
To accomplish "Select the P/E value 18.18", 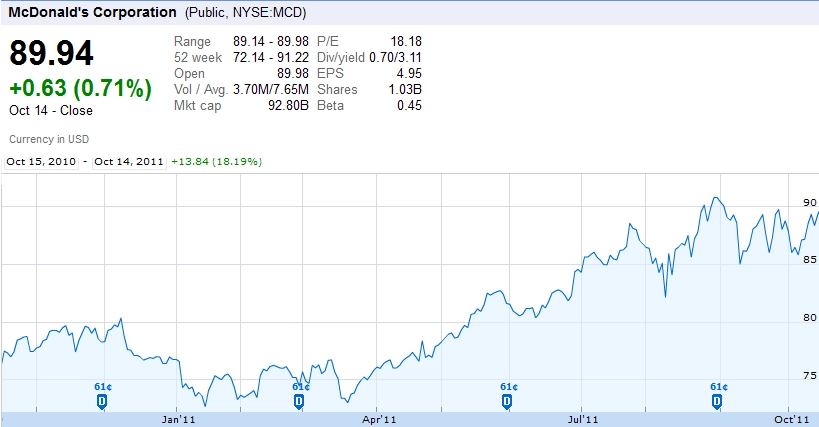I will pos(406,41).
